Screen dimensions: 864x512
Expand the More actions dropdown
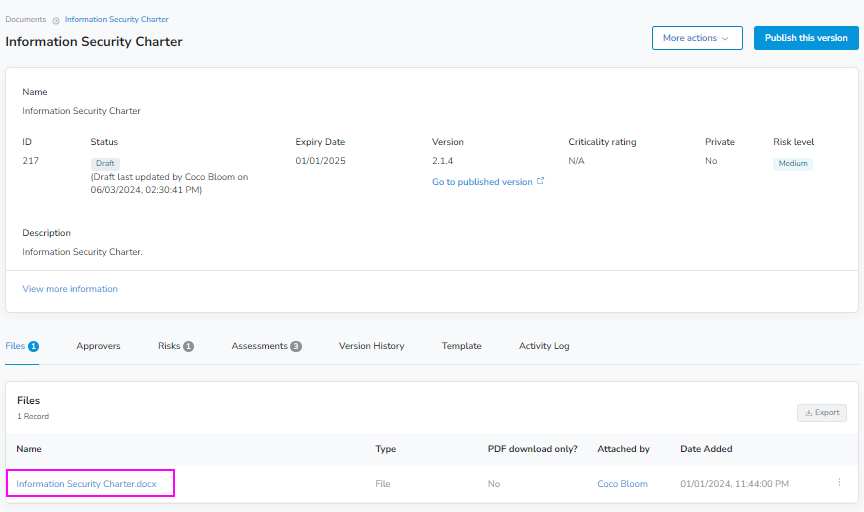tap(696, 38)
